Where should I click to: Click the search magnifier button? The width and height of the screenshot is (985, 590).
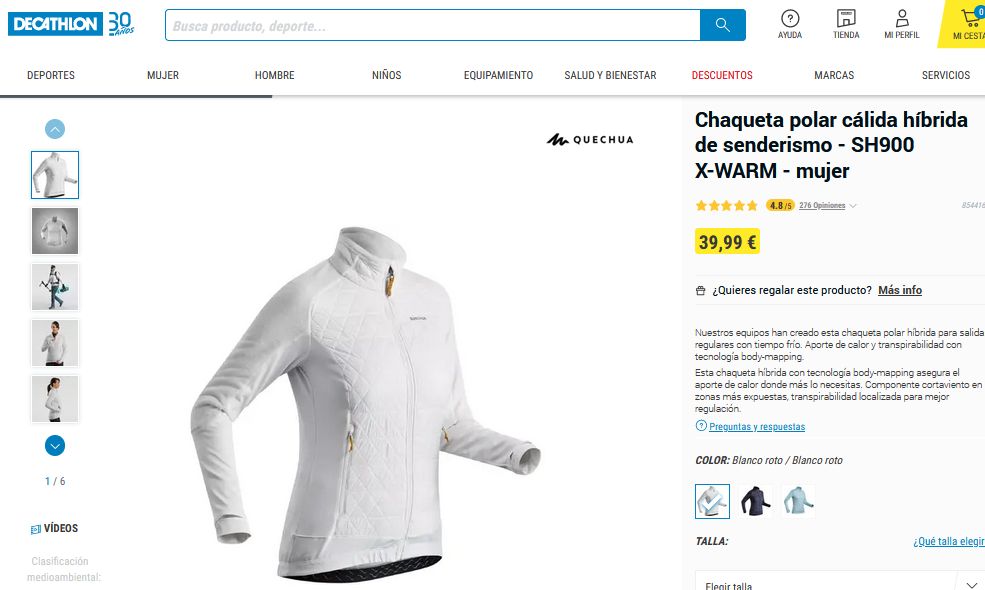[722, 25]
